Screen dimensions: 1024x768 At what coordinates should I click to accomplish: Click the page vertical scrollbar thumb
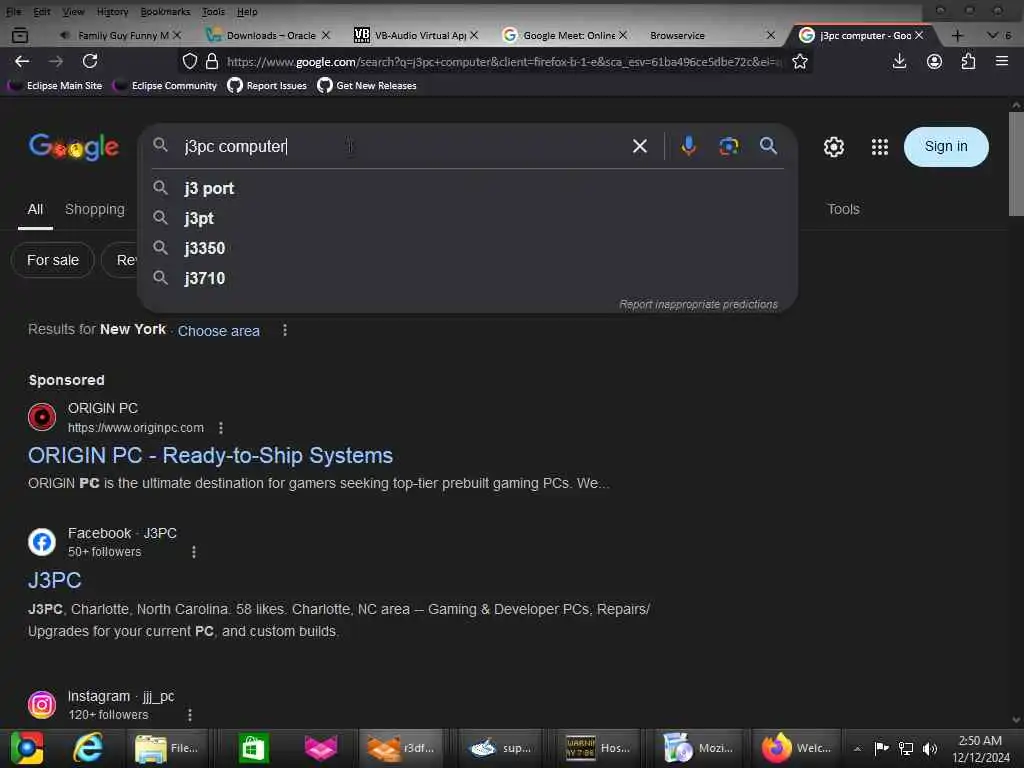1016,163
